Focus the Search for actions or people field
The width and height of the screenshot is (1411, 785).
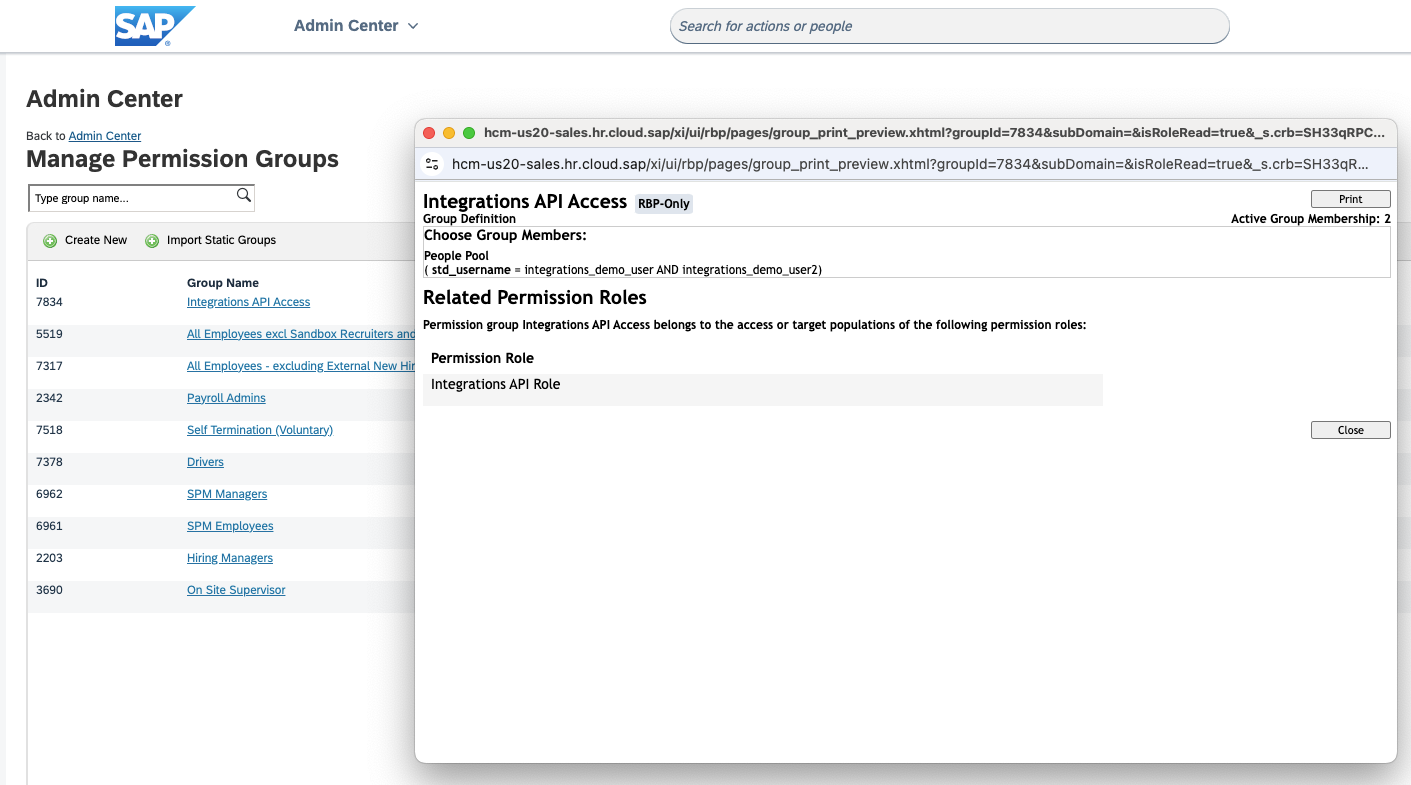pos(949,26)
